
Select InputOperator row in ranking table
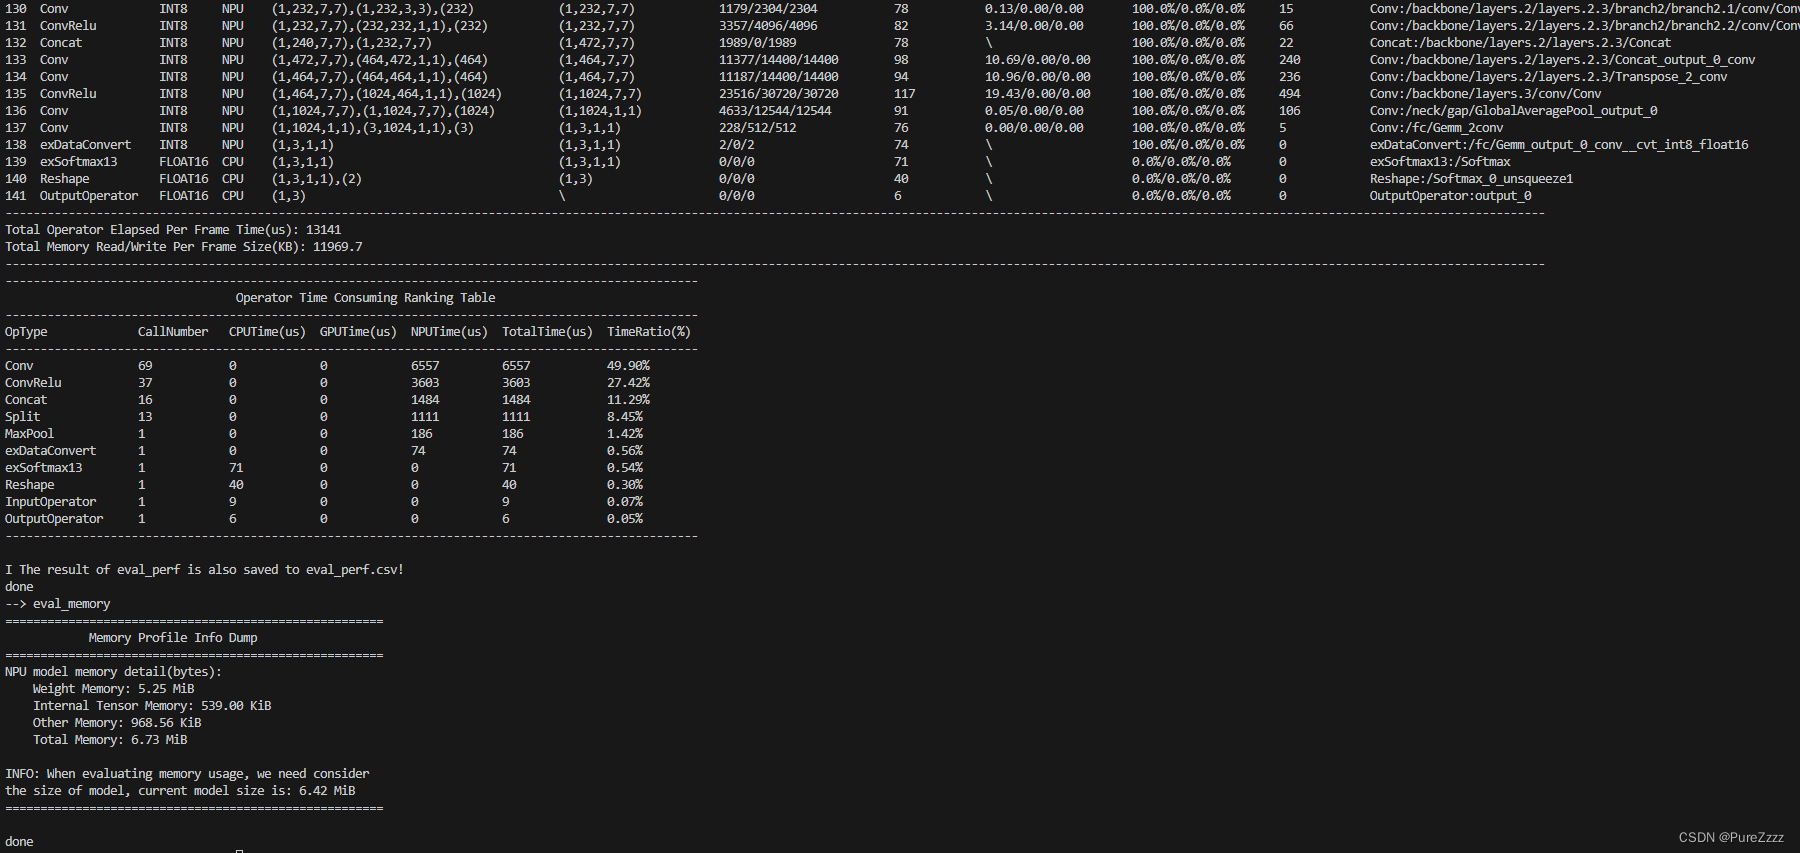click(324, 501)
